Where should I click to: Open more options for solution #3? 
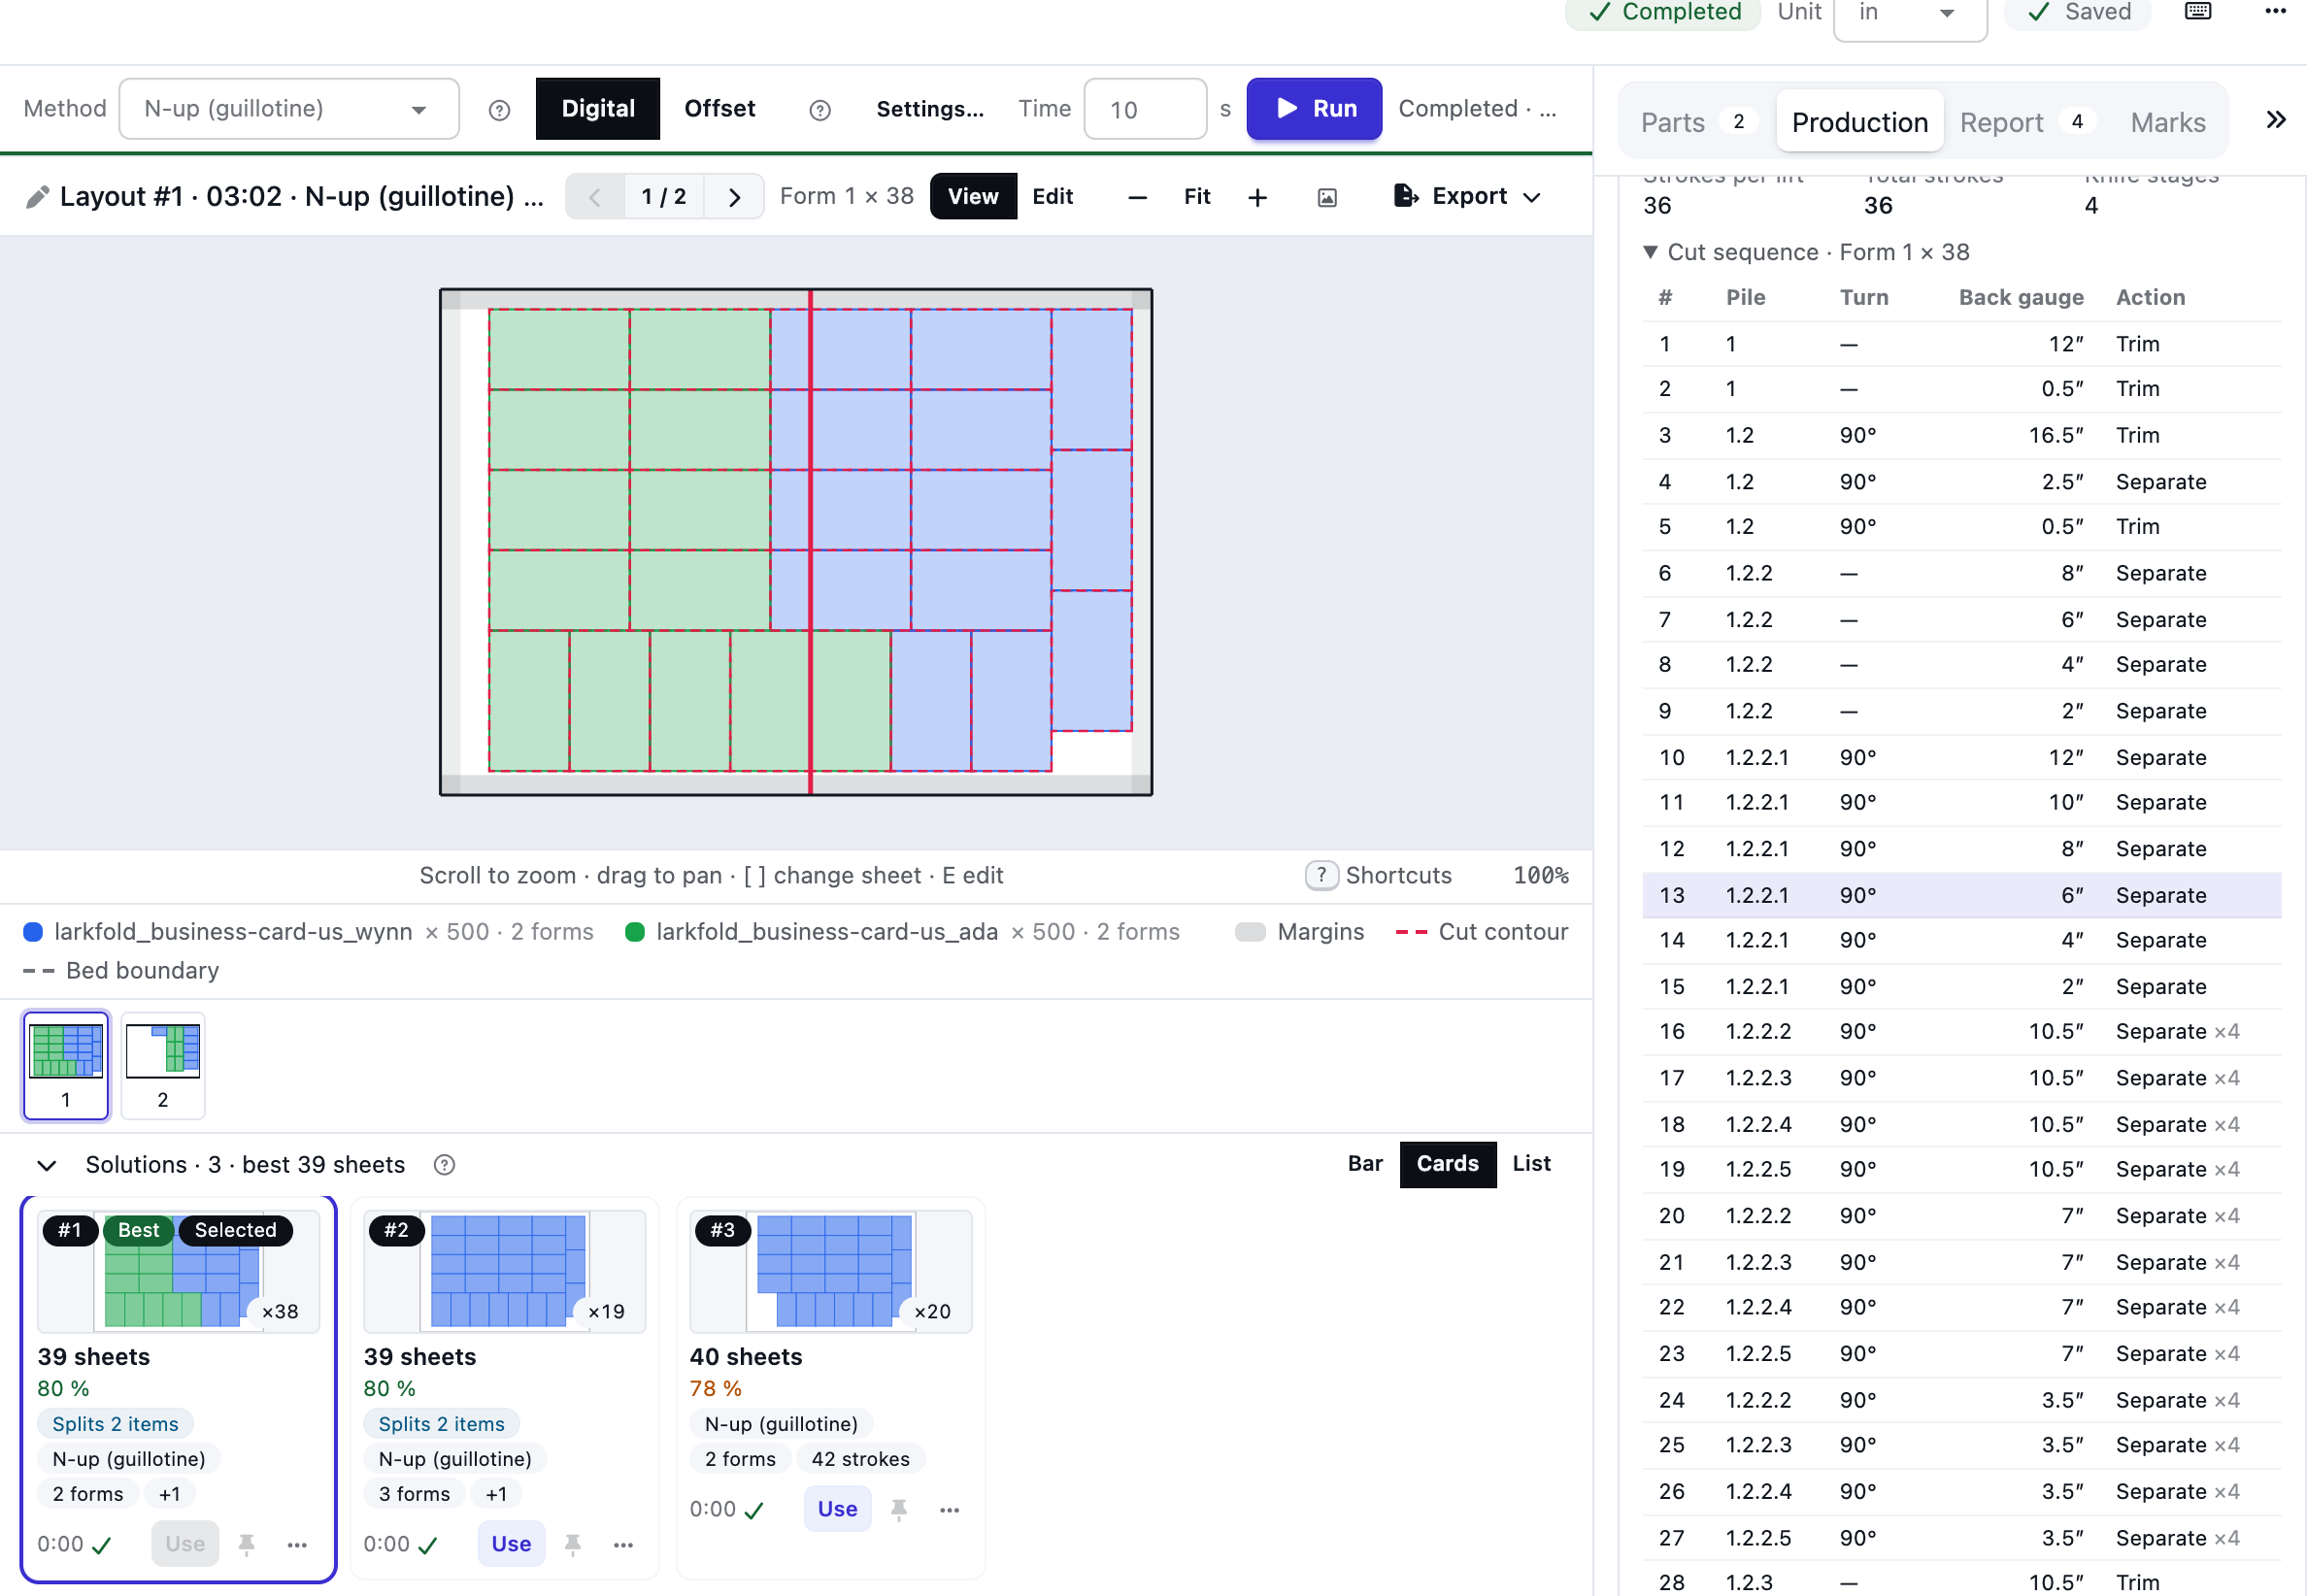coord(950,1510)
